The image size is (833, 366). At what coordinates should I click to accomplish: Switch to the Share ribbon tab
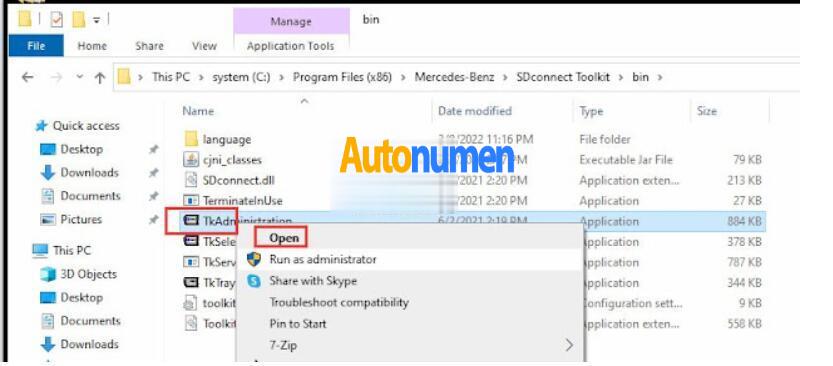[x=149, y=46]
